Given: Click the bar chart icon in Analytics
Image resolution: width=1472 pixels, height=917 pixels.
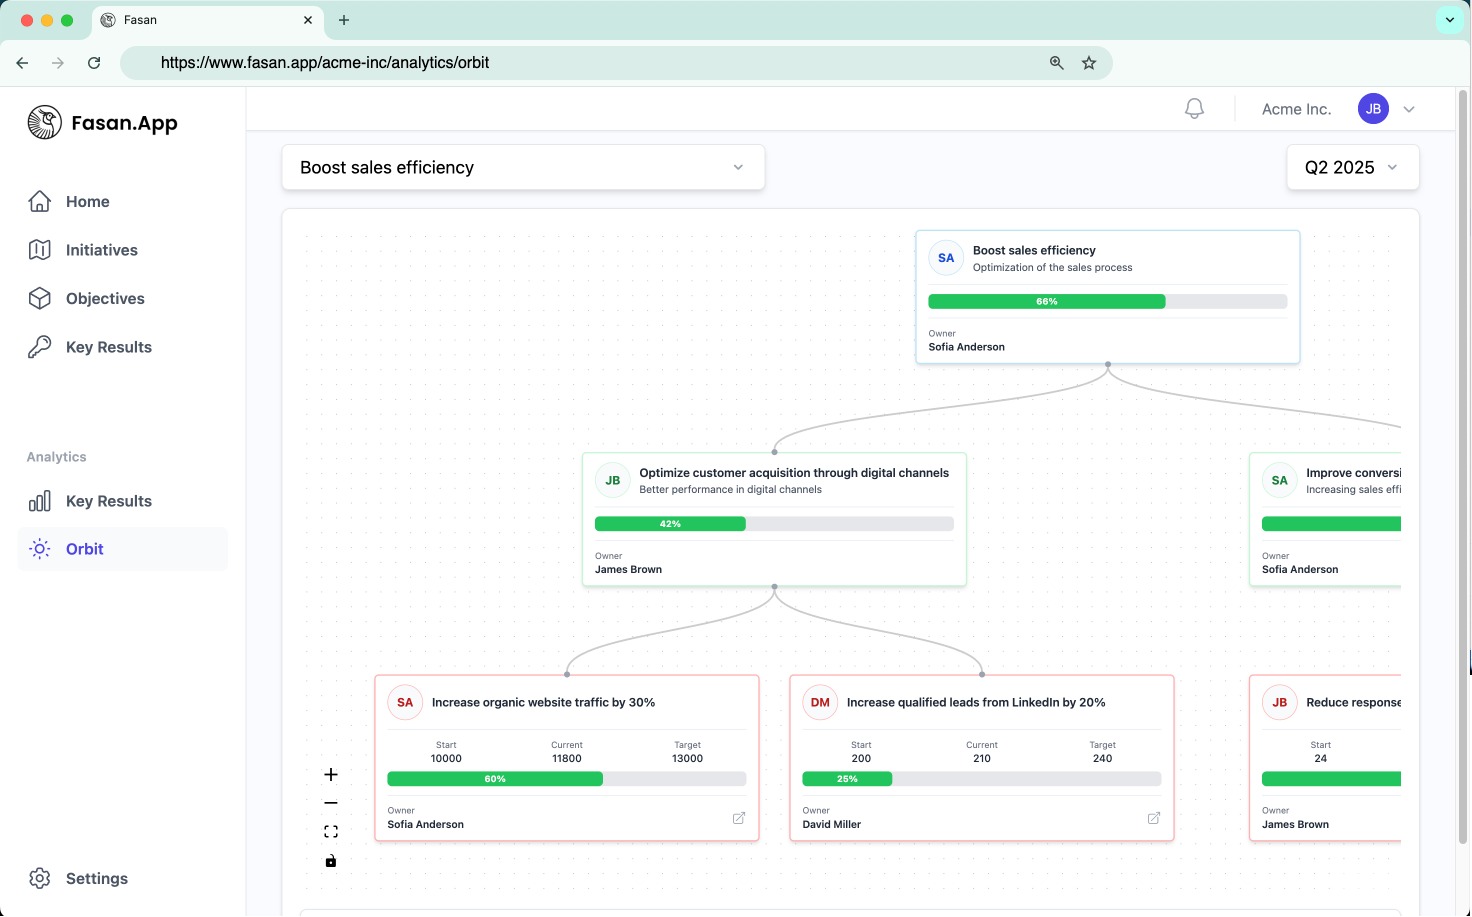Looking at the screenshot, I should [40, 501].
